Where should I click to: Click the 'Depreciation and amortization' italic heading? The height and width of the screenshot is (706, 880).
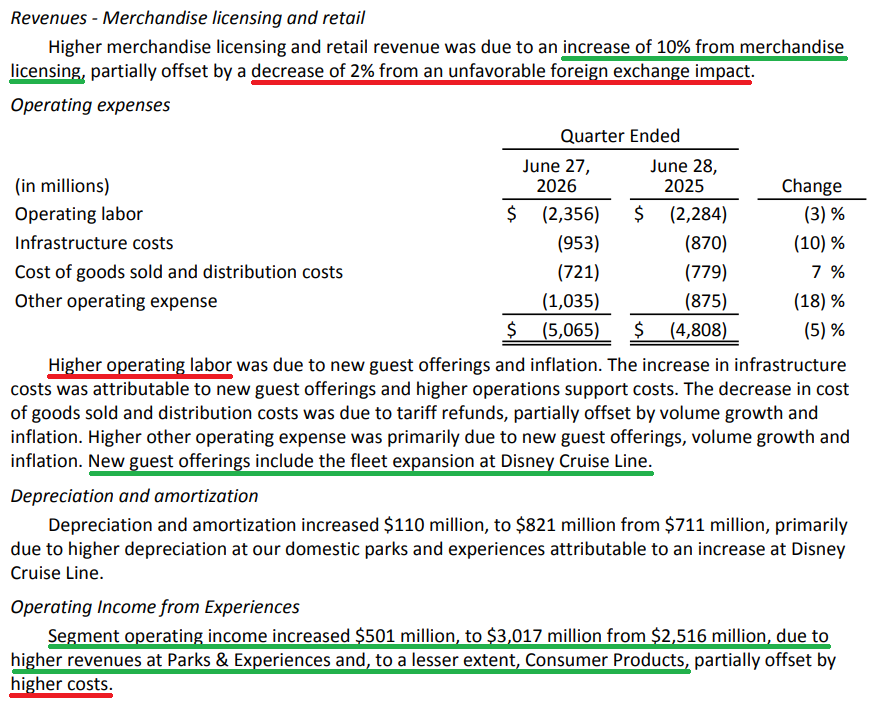134,496
